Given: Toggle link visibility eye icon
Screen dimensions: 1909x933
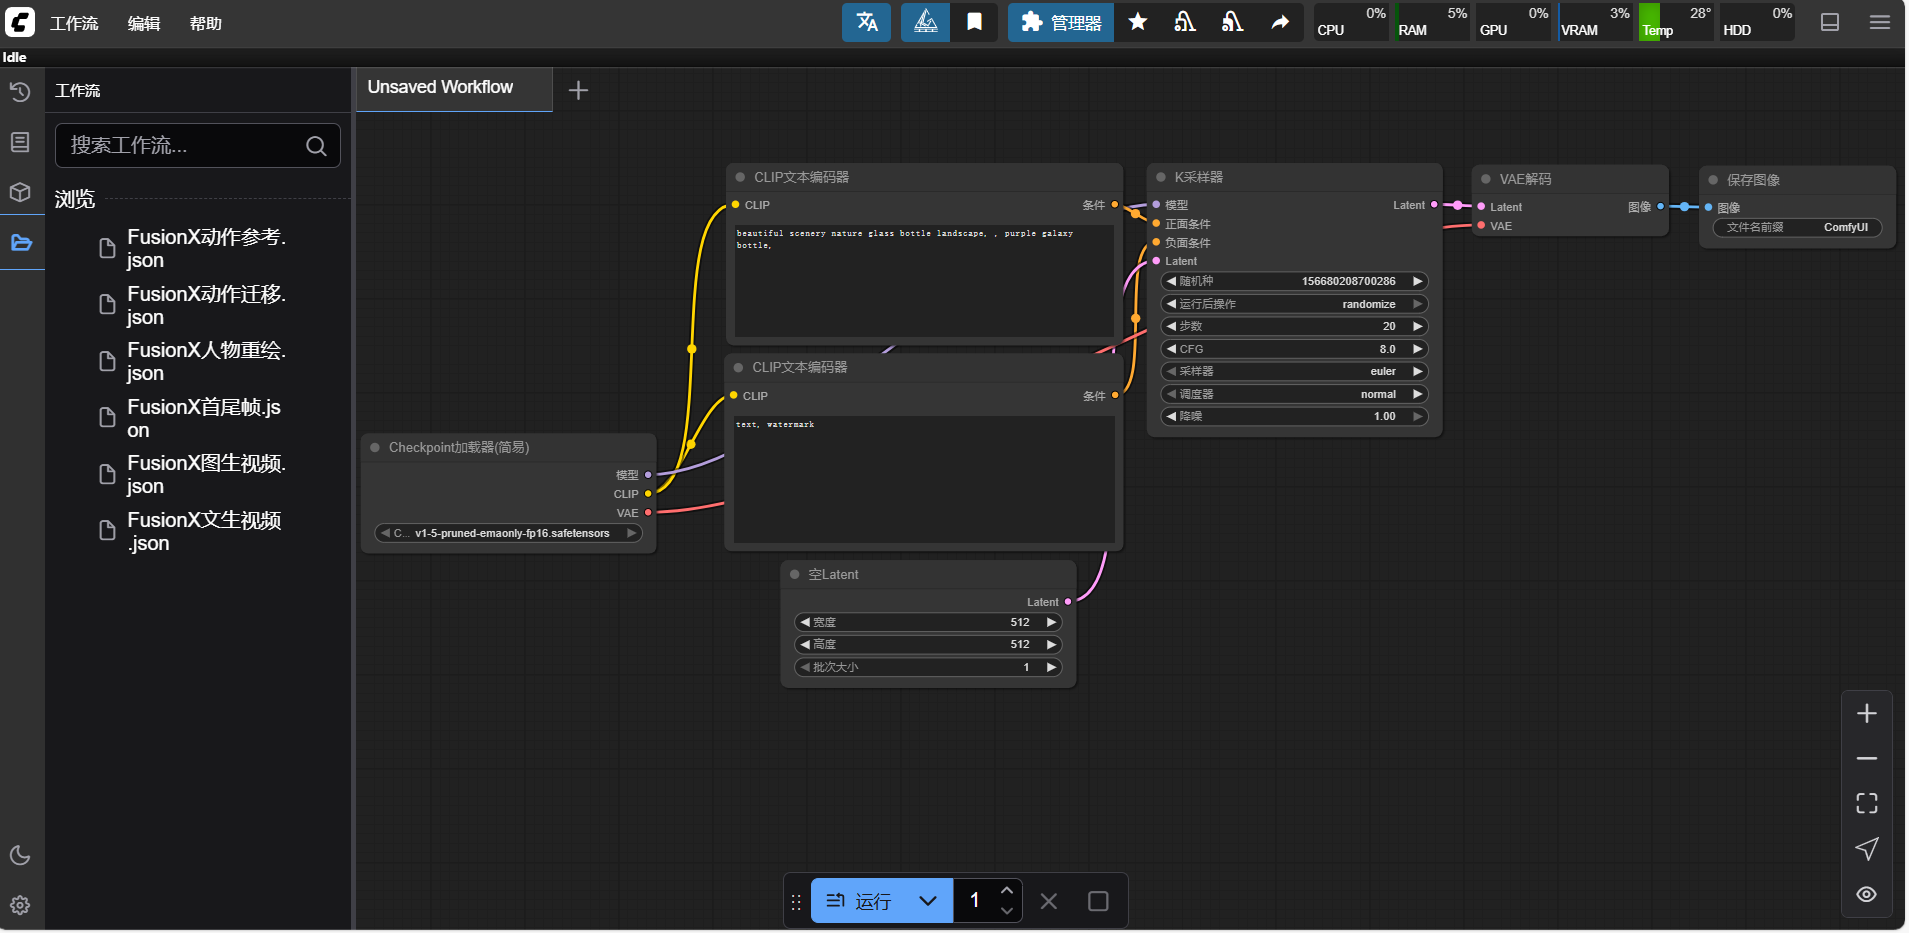Looking at the screenshot, I should point(1867,894).
